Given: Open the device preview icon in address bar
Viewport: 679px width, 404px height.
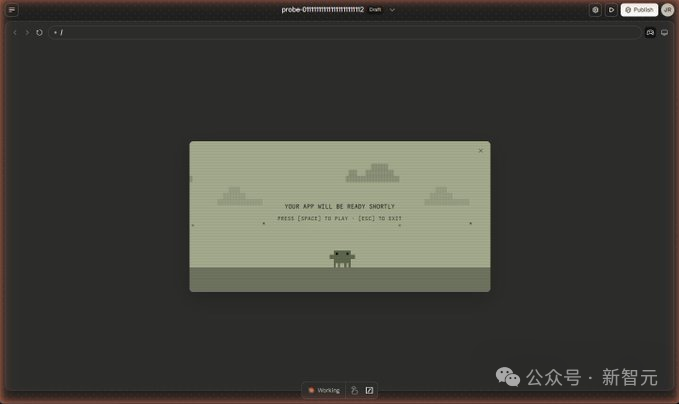Looking at the screenshot, I should [x=650, y=32].
